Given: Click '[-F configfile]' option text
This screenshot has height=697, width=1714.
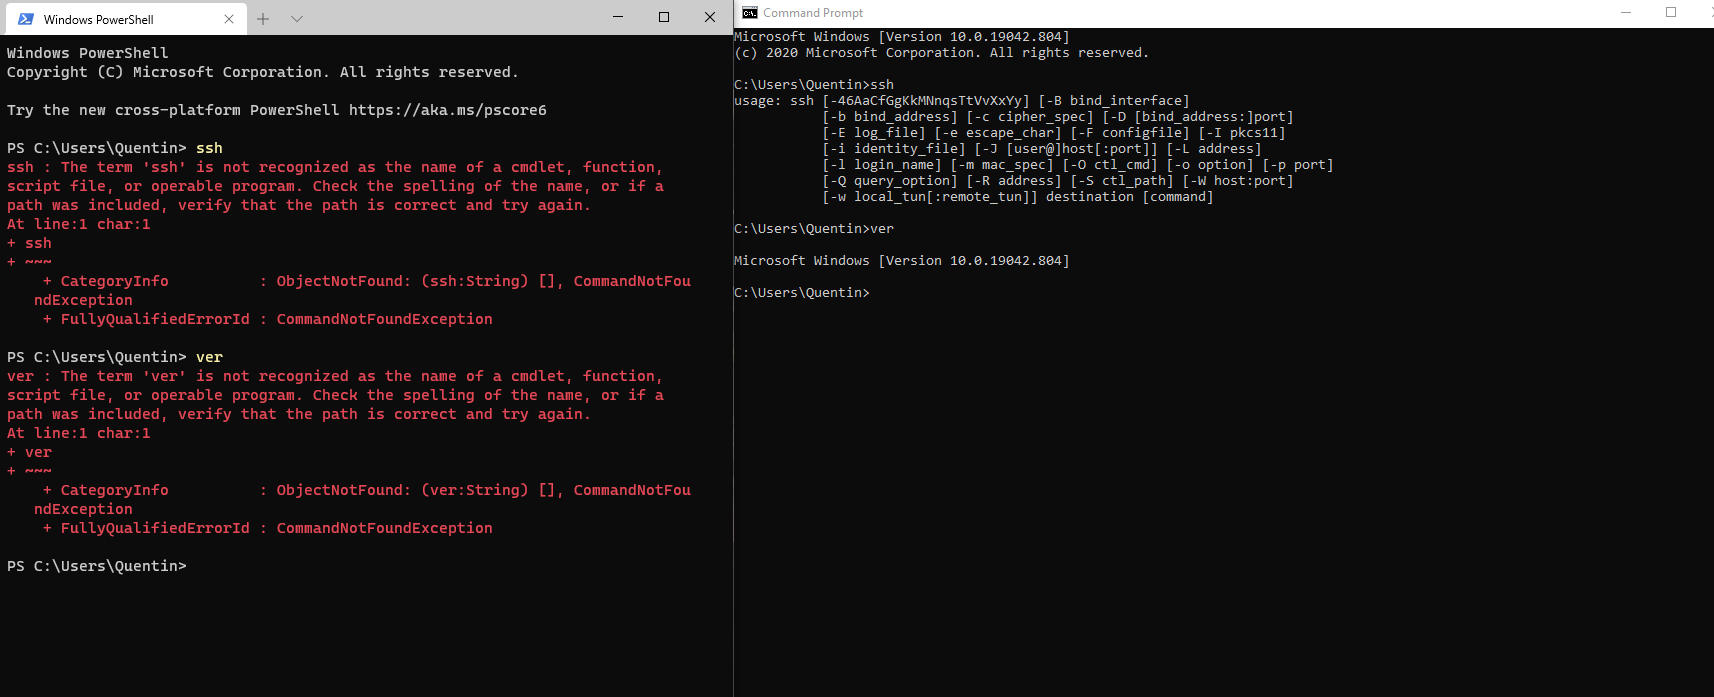Looking at the screenshot, I should click(1130, 133).
